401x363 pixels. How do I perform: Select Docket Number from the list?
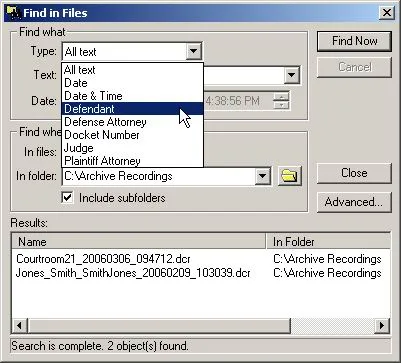coord(132,135)
